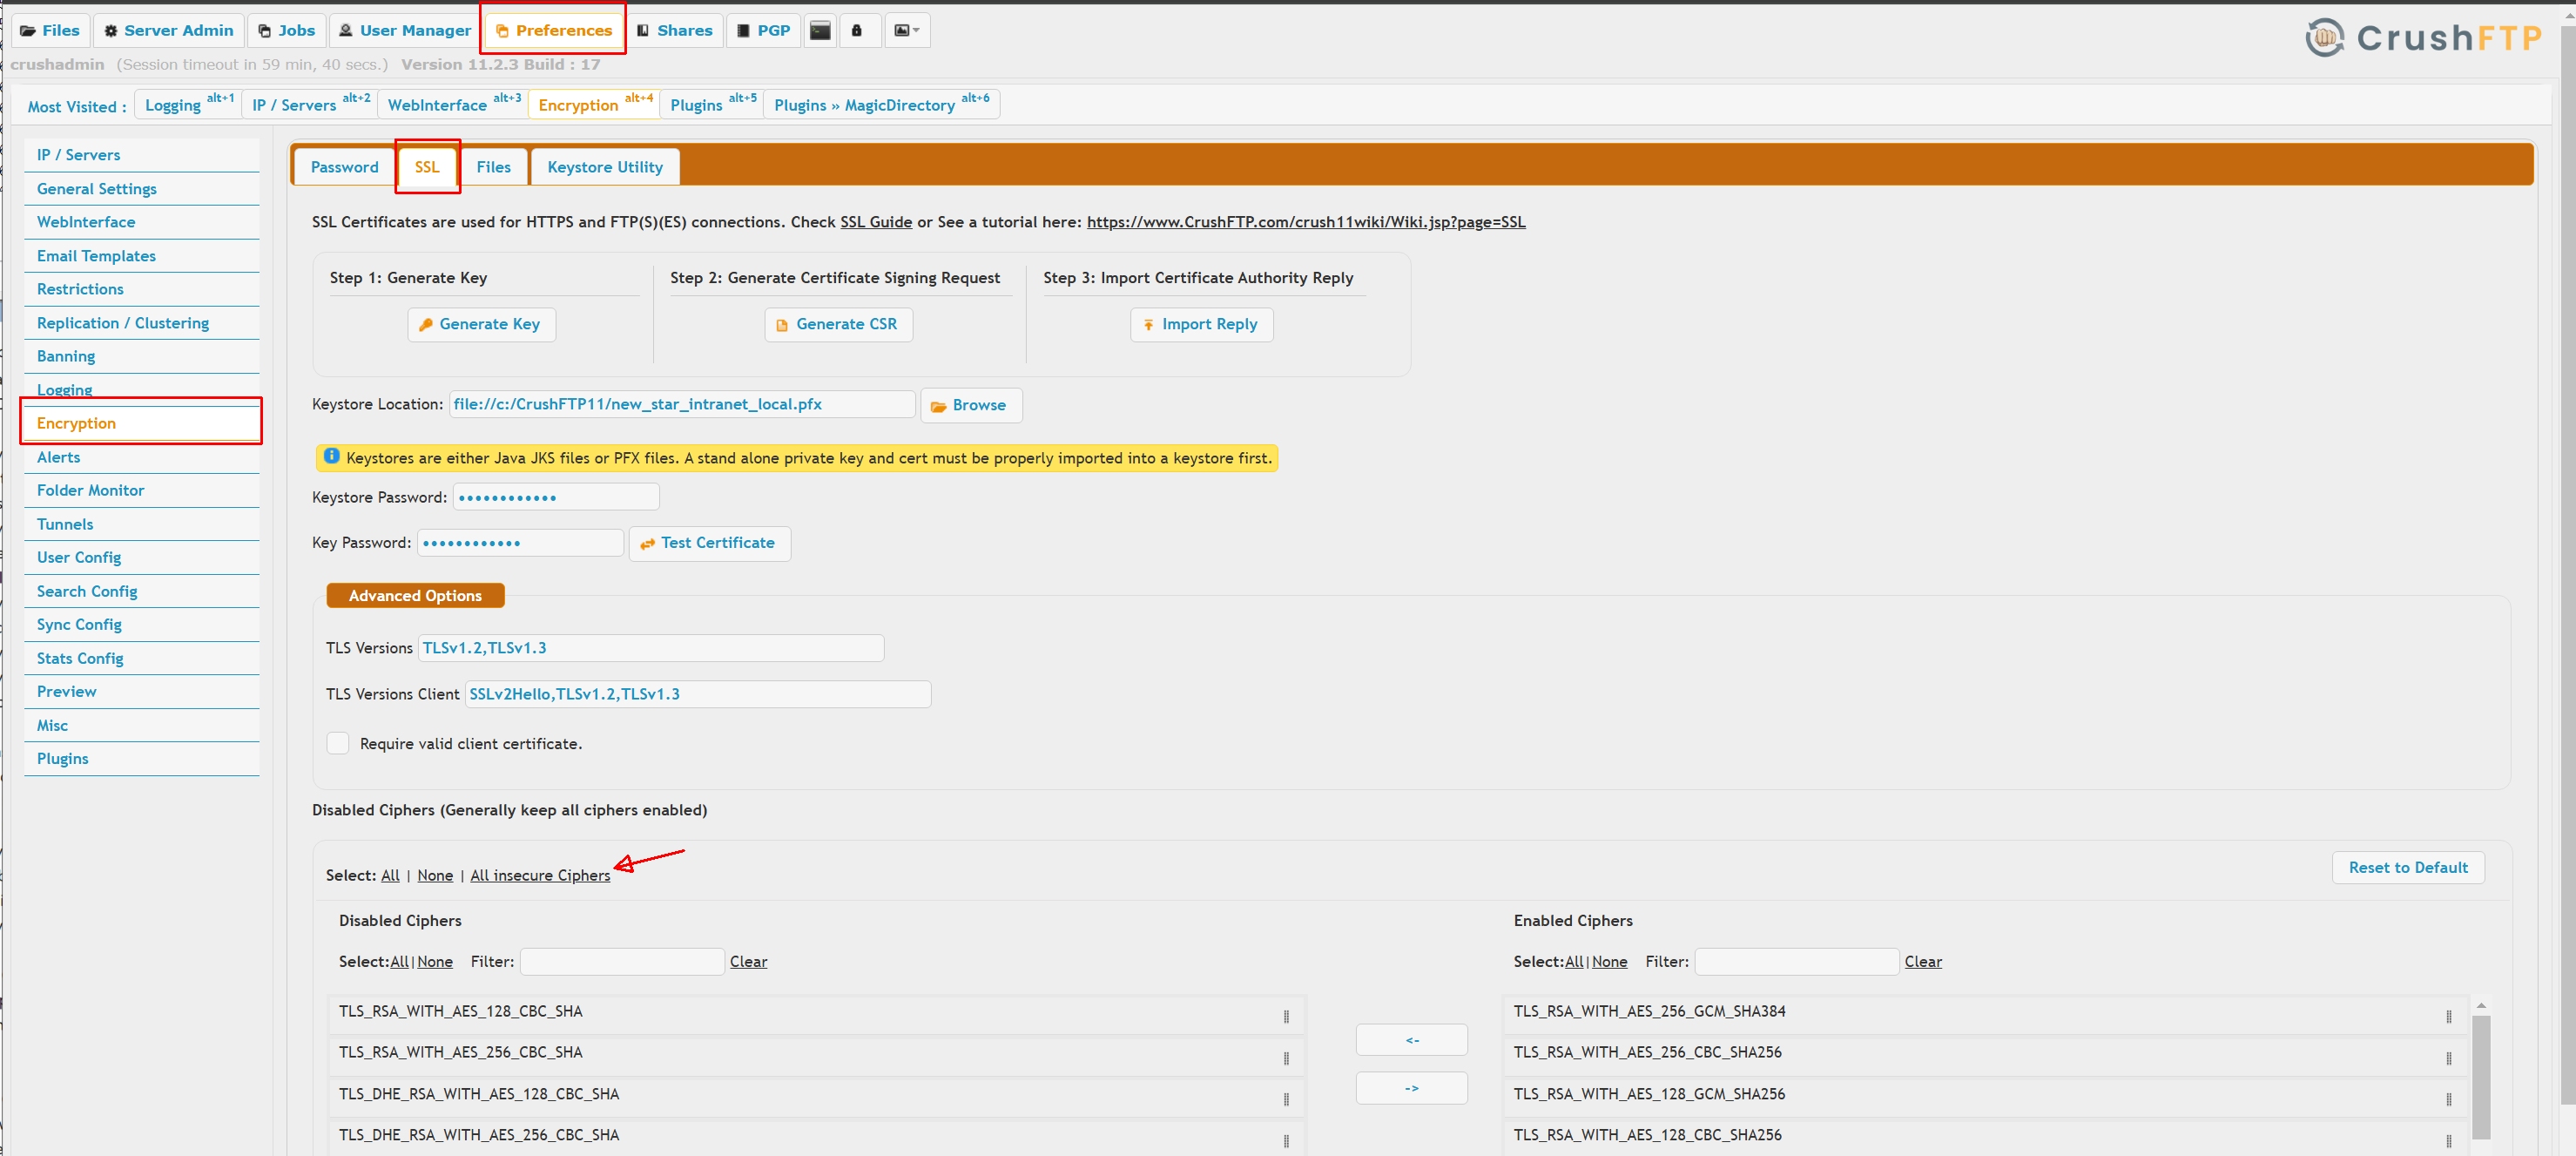Switch to the Keystore Utility sub-tab
The height and width of the screenshot is (1156, 2576).
tap(604, 167)
